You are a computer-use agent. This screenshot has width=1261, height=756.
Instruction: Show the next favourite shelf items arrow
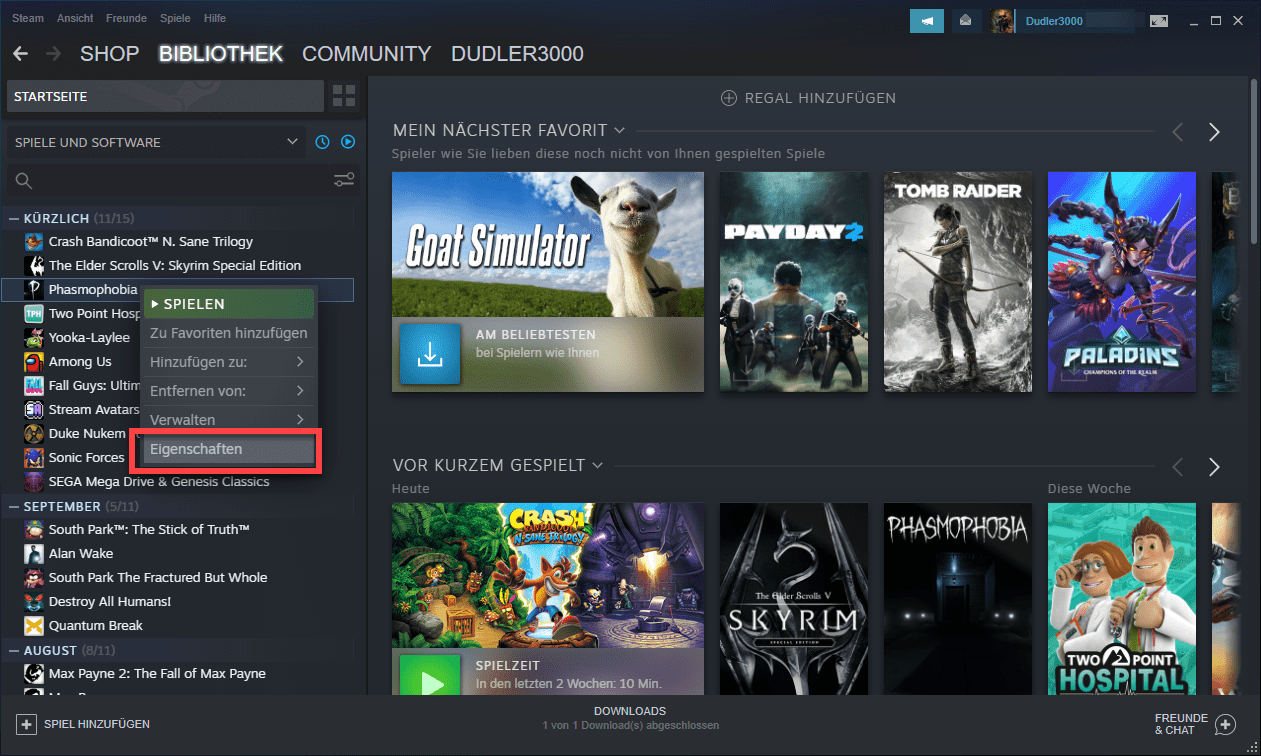1214,132
